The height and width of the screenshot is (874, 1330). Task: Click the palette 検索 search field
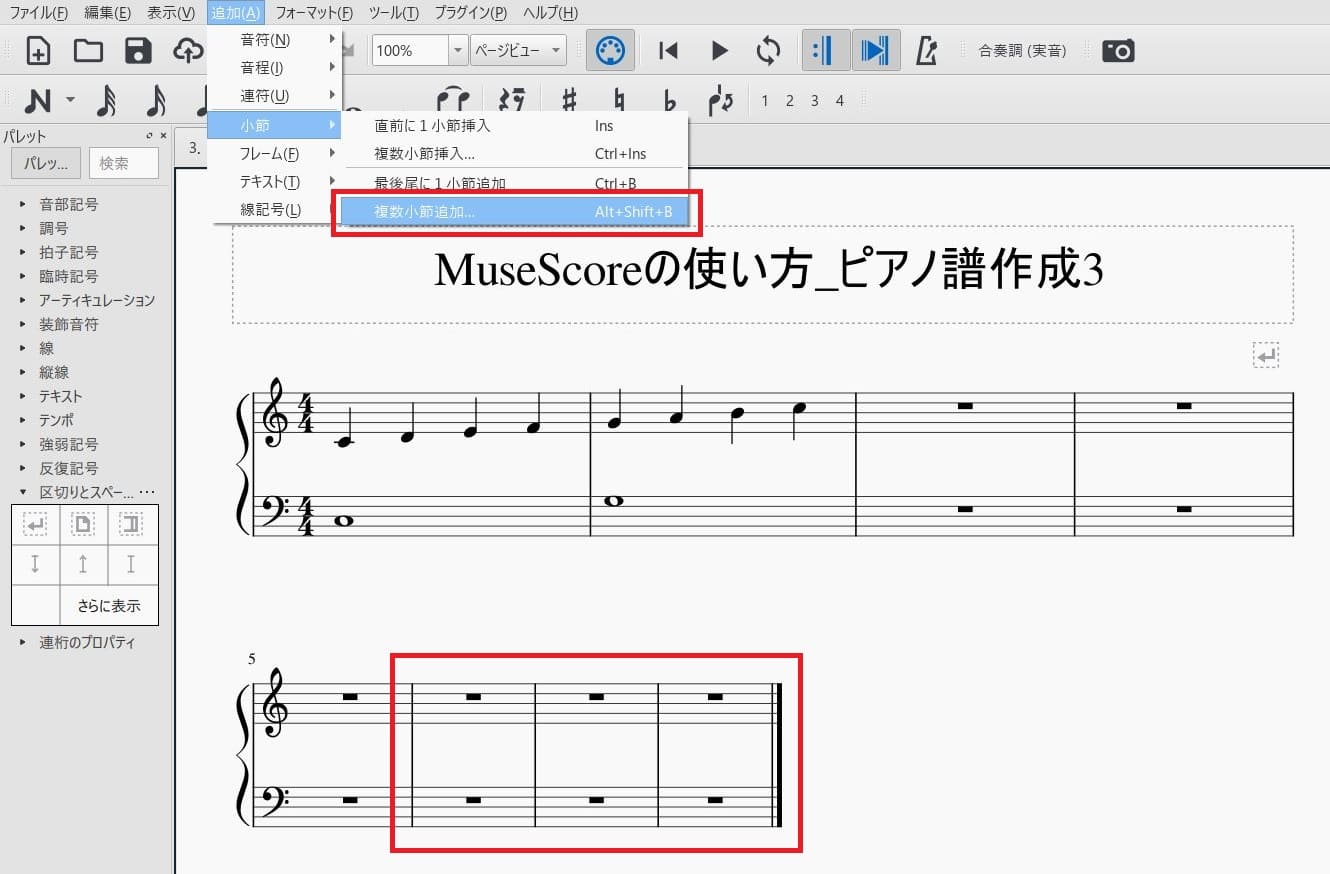(x=123, y=163)
